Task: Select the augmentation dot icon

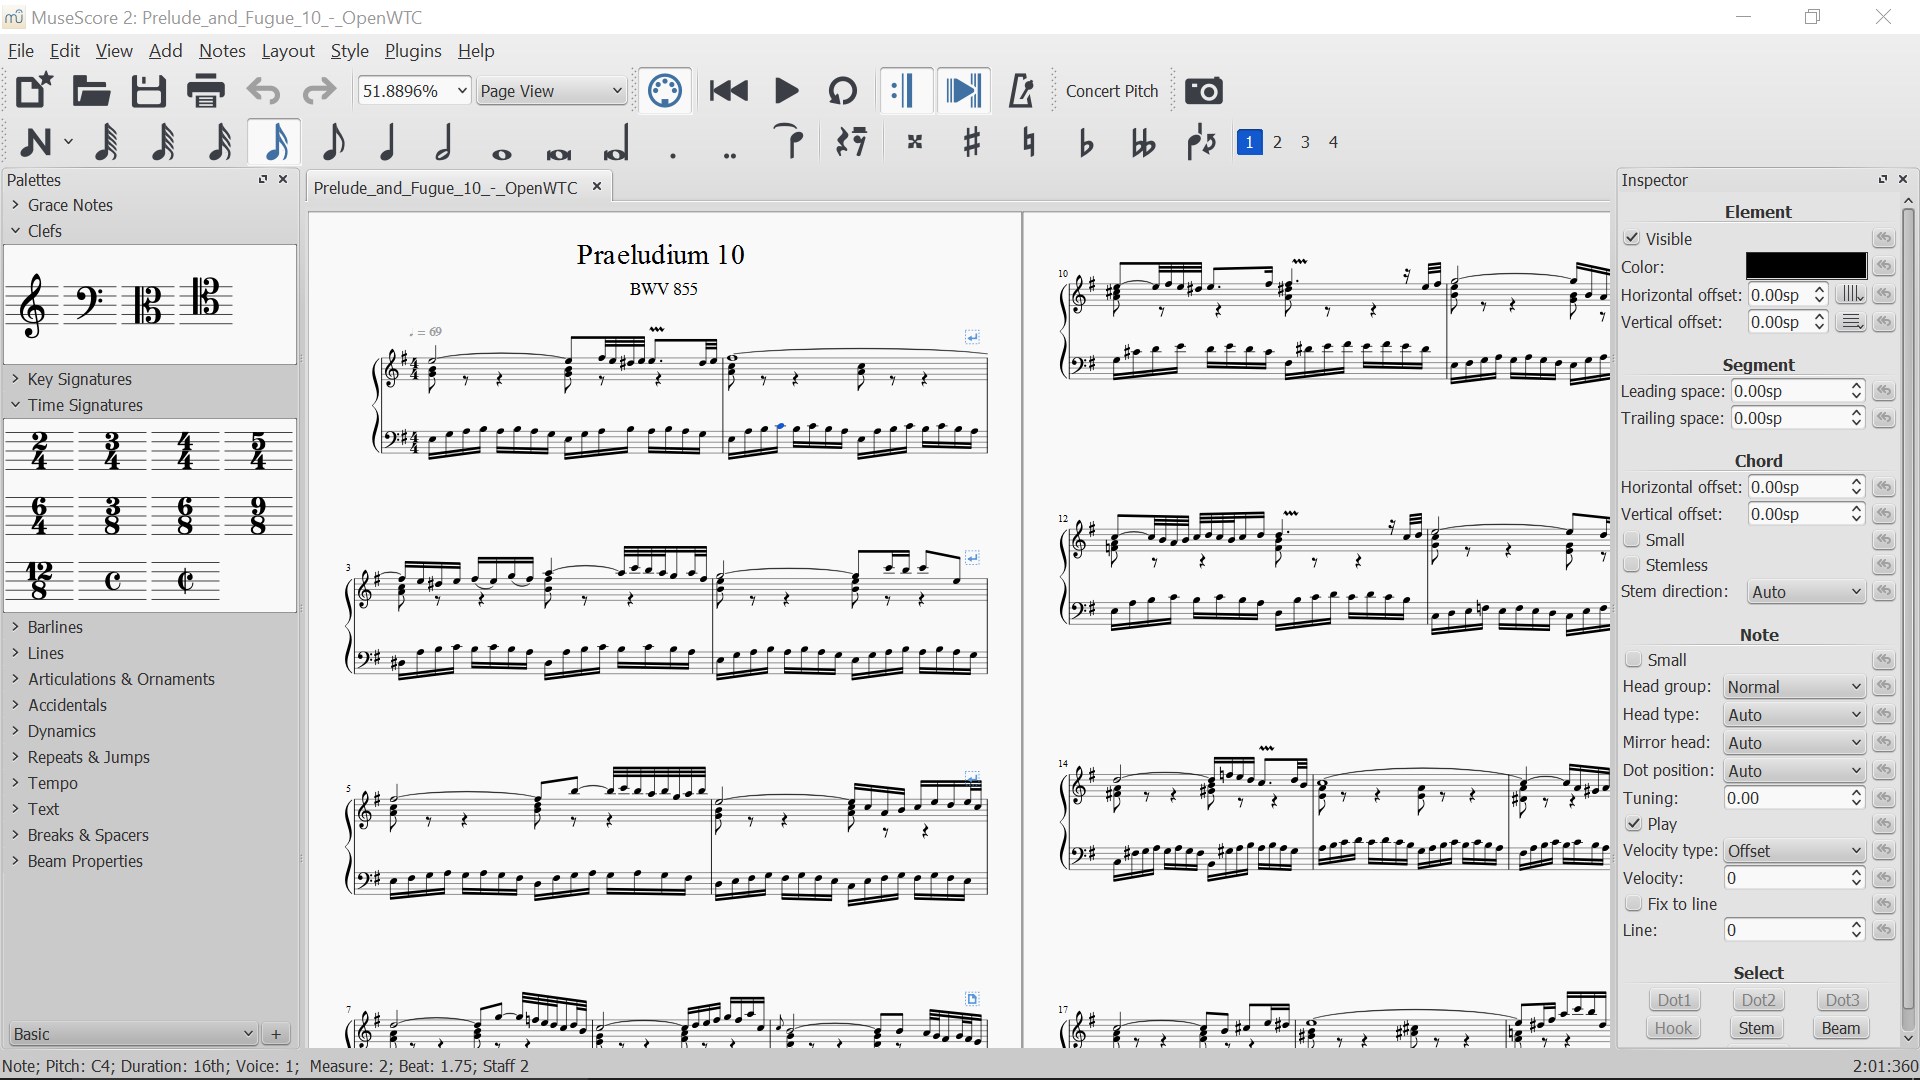Action: coord(673,148)
